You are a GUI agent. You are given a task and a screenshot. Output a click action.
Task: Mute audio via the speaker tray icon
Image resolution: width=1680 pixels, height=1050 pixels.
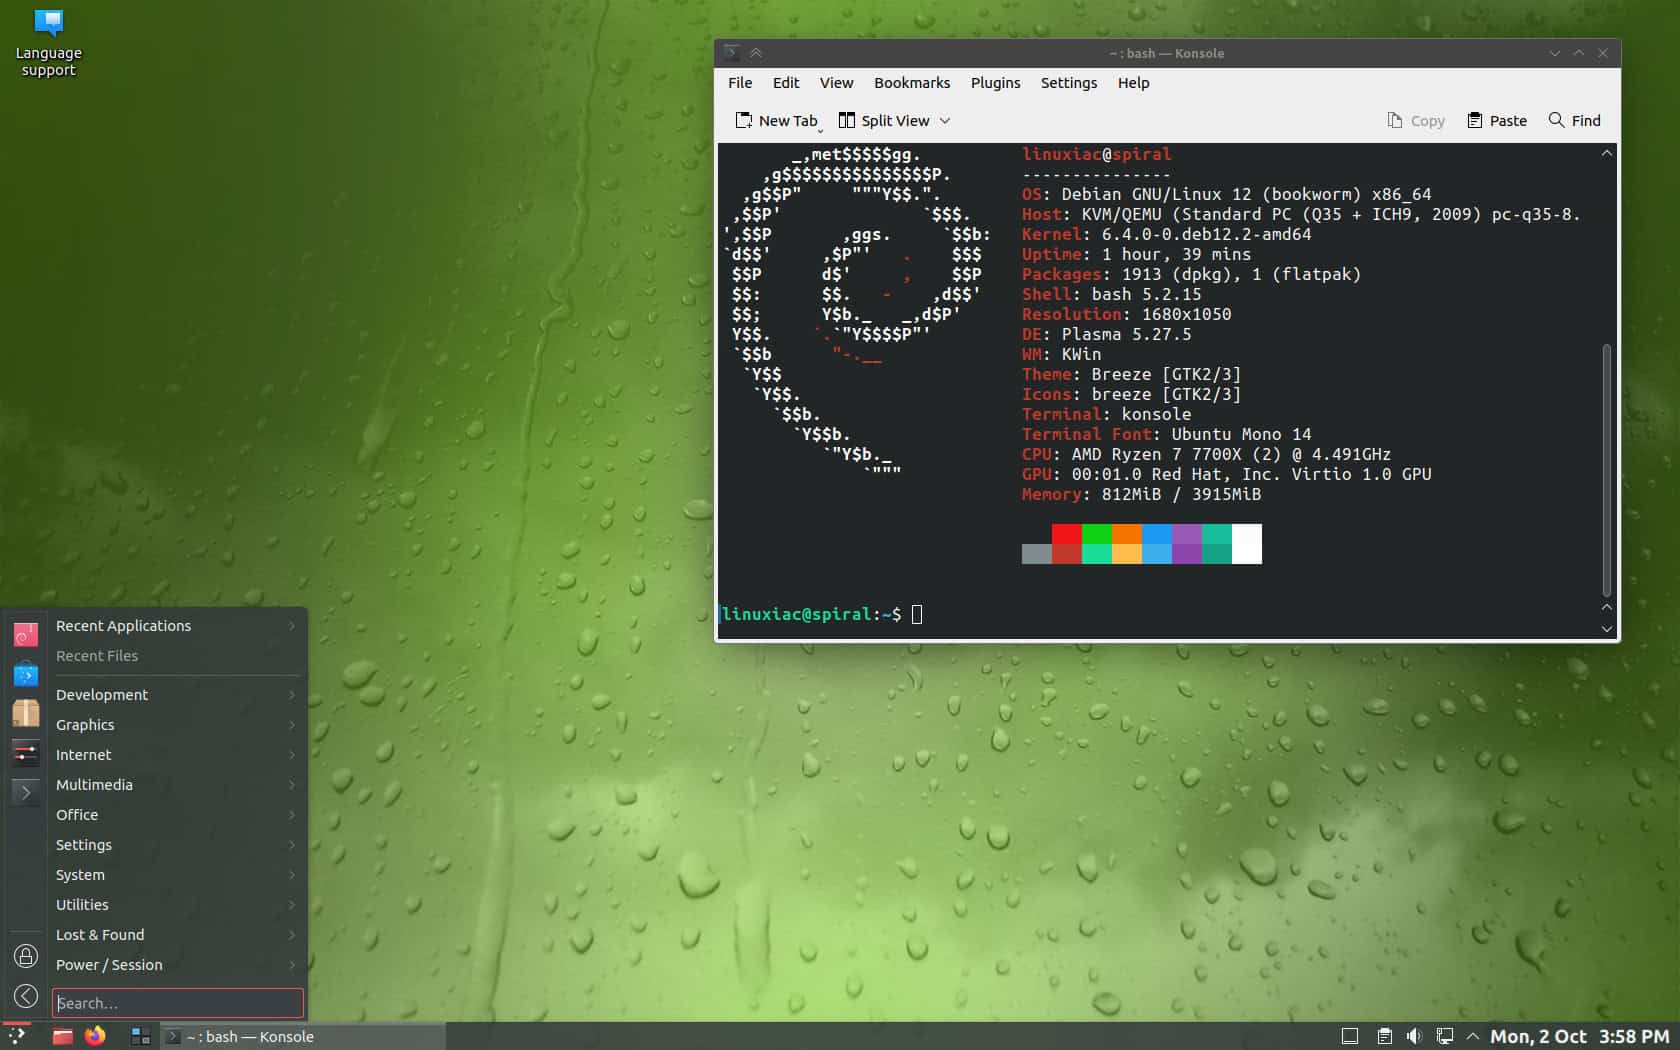pos(1414,1036)
